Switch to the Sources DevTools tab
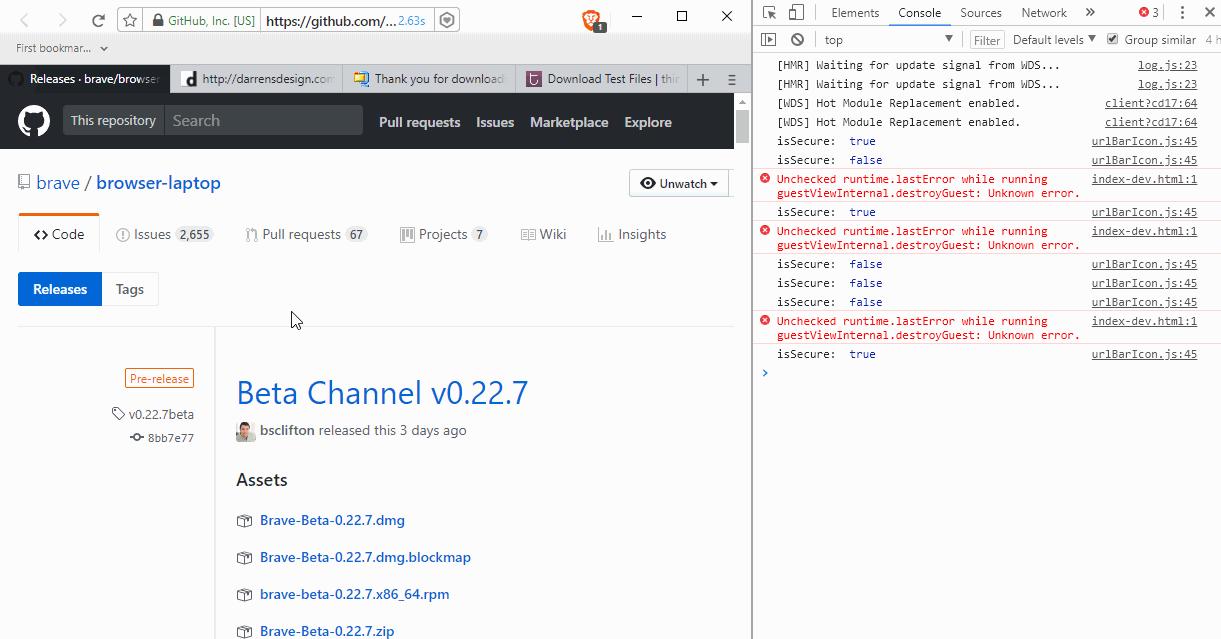Viewport: 1221px width, 639px height. pyautogui.click(x=980, y=13)
